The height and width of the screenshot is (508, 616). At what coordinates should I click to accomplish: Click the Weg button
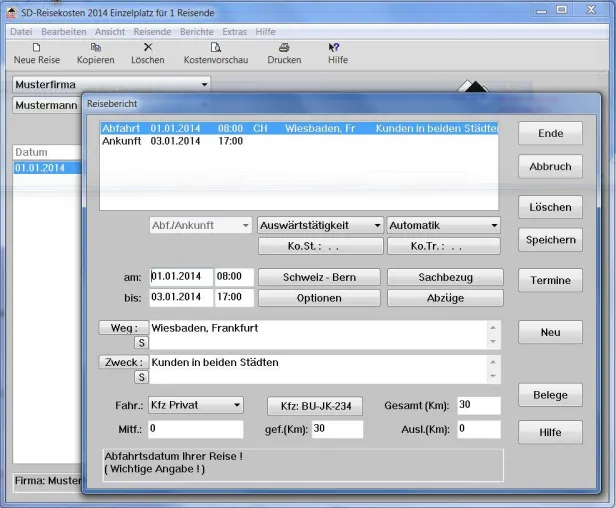[x=124, y=328]
